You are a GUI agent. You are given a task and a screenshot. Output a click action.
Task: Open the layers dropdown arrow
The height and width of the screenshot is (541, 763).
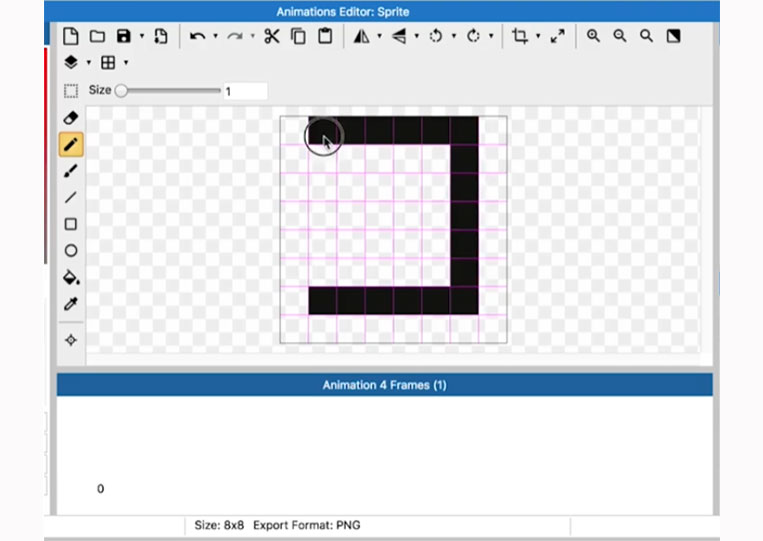click(x=89, y=62)
